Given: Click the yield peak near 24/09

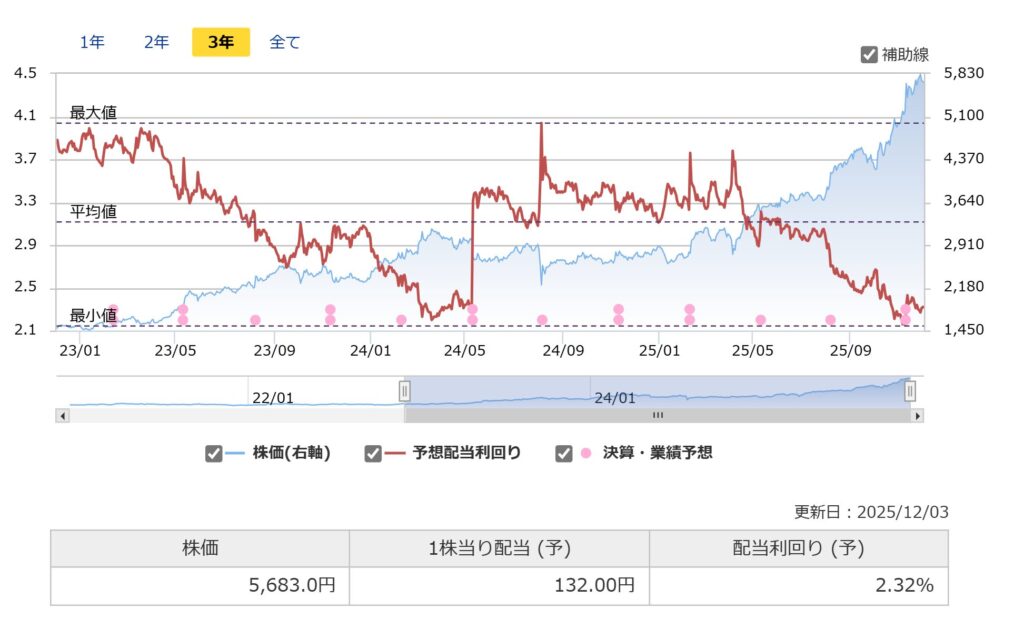Looking at the screenshot, I should [541, 124].
